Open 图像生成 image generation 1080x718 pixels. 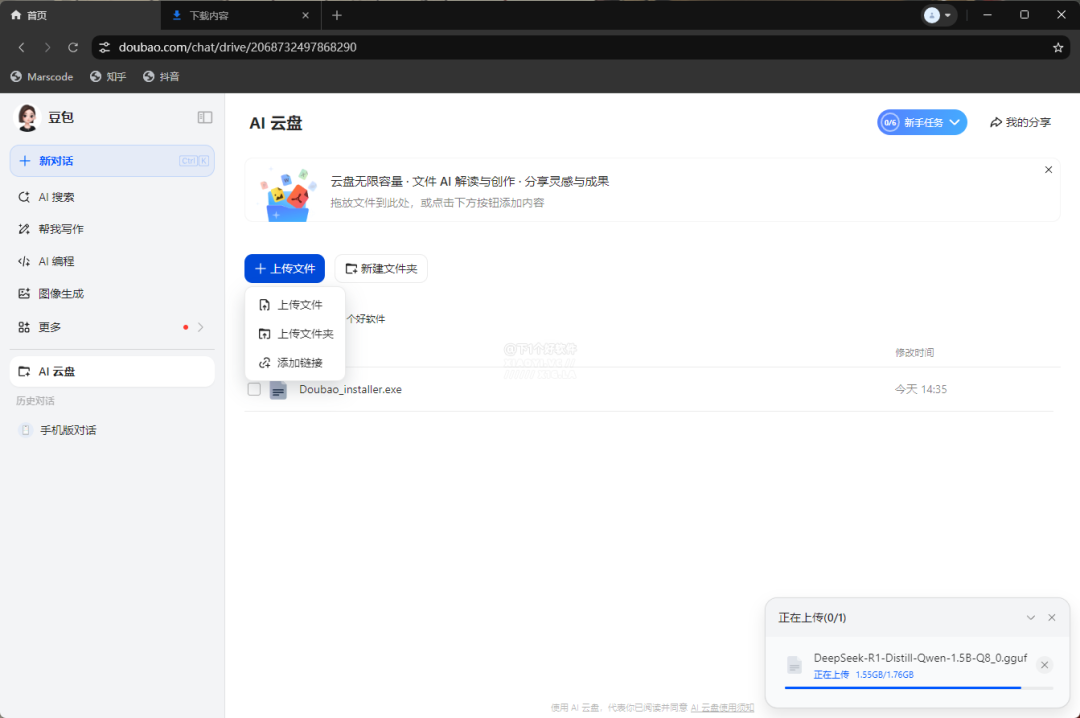(x=60, y=294)
